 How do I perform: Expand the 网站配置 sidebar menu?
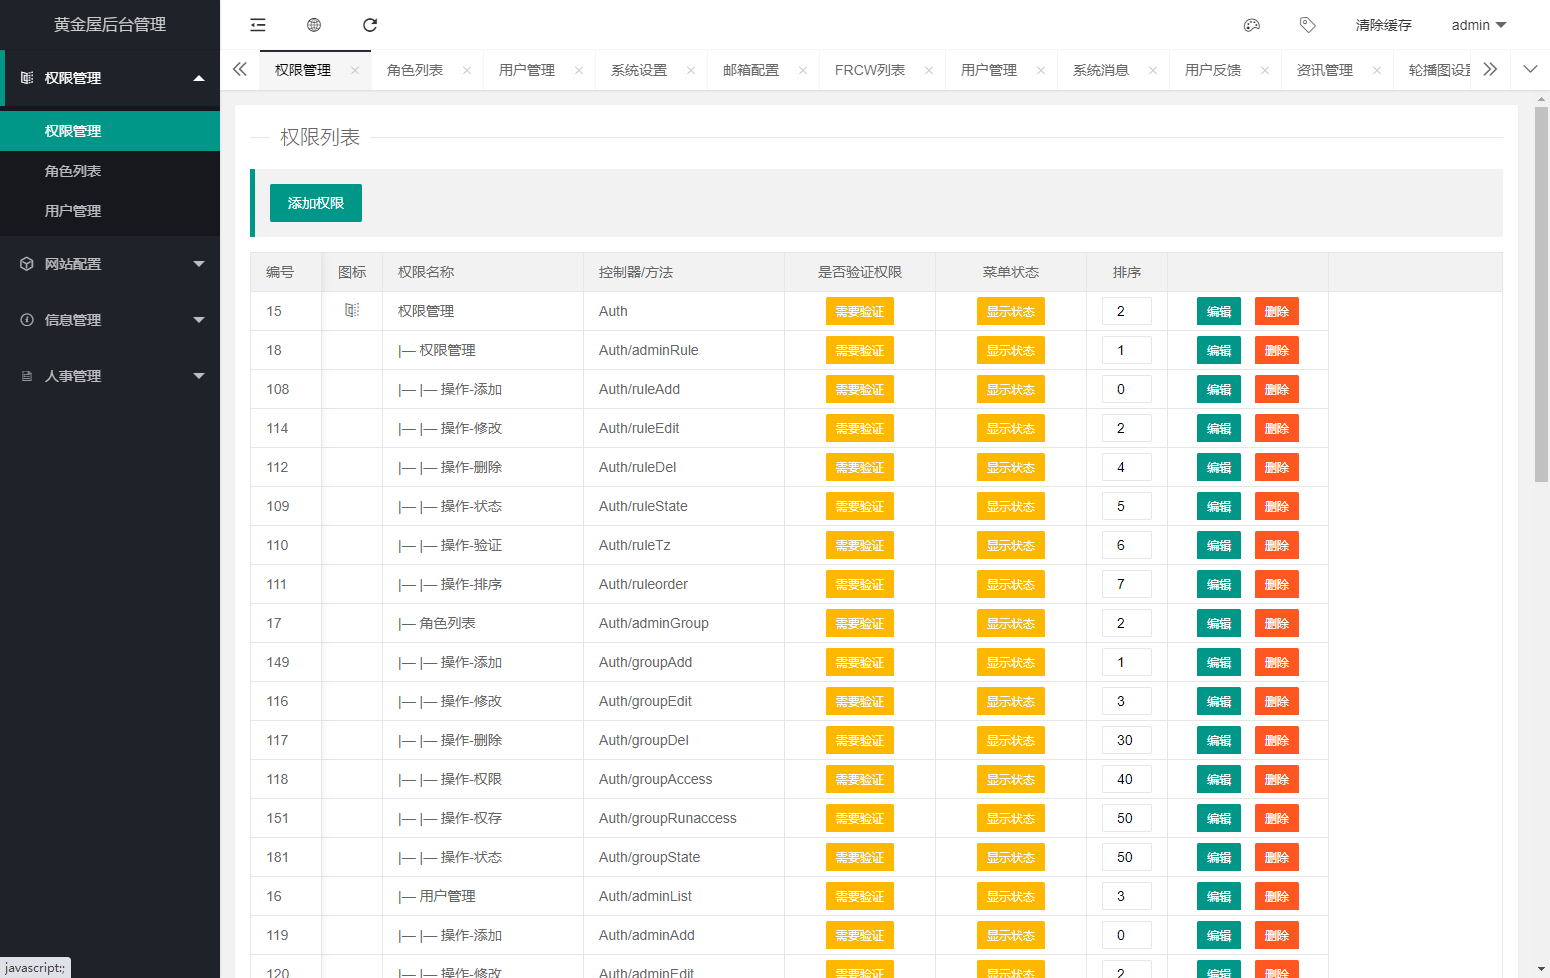(x=110, y=264)
